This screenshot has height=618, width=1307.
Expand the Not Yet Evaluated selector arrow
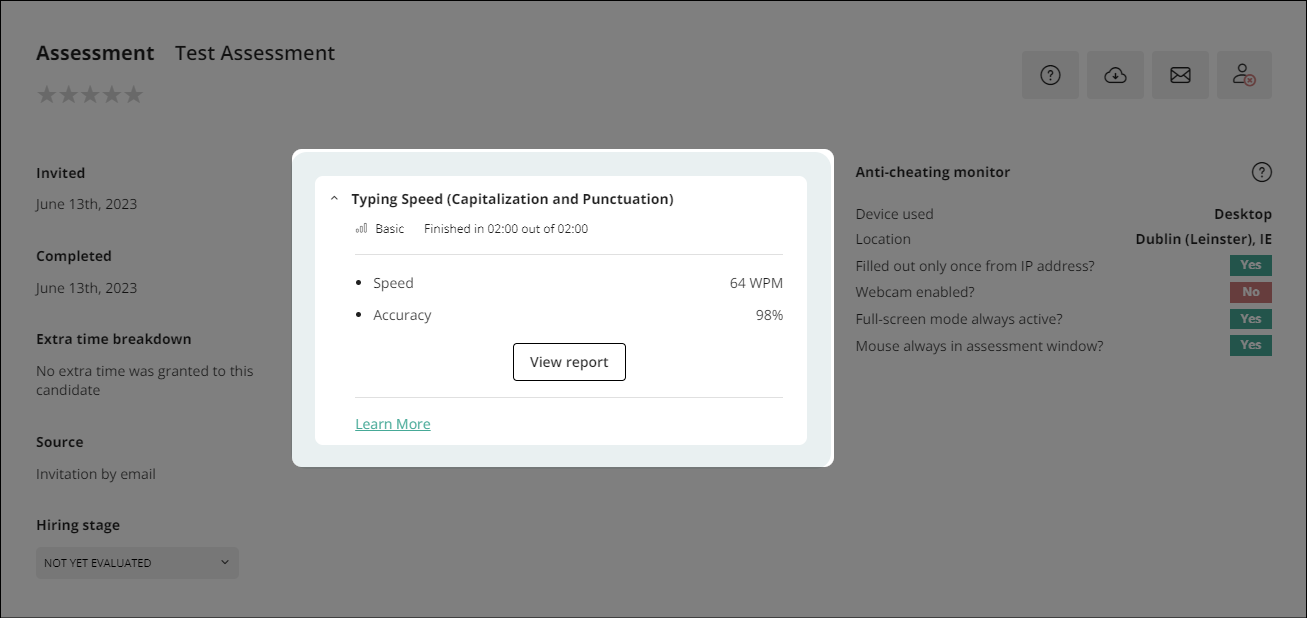tap(224, 562)
